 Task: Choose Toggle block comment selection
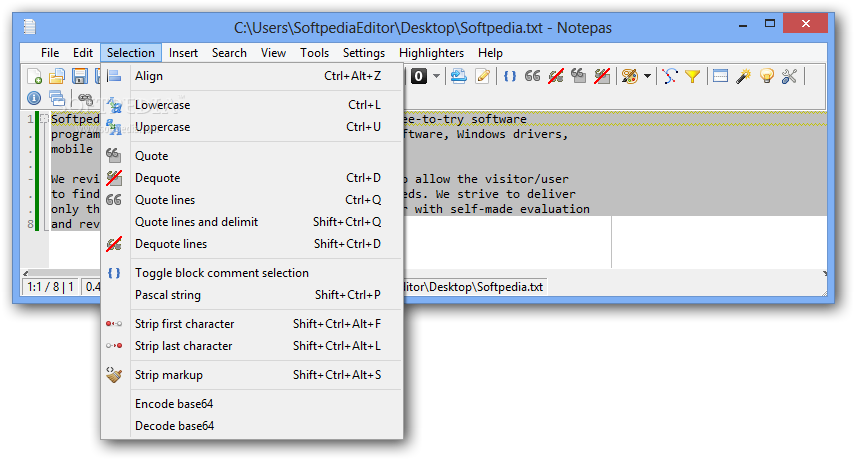(x=252, y=273)
